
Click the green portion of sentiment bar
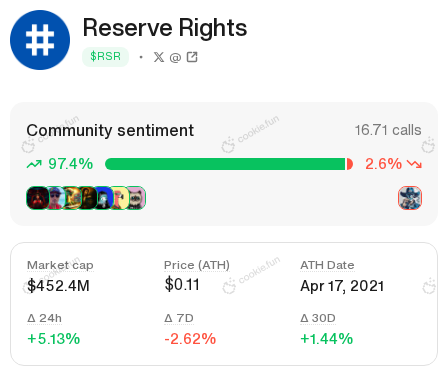[225, 164]
